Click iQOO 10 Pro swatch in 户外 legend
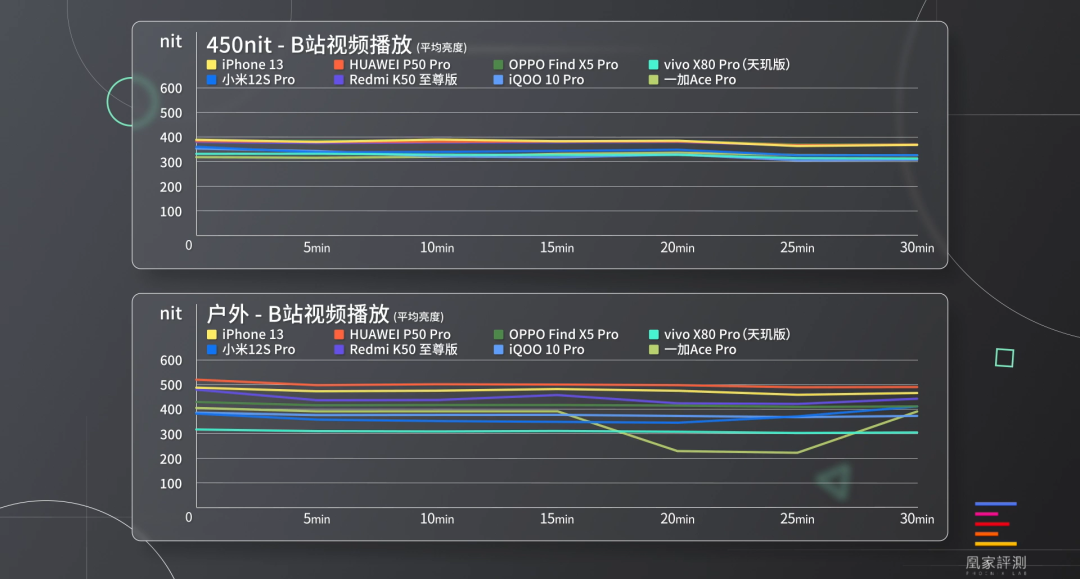 coord(498,350)
